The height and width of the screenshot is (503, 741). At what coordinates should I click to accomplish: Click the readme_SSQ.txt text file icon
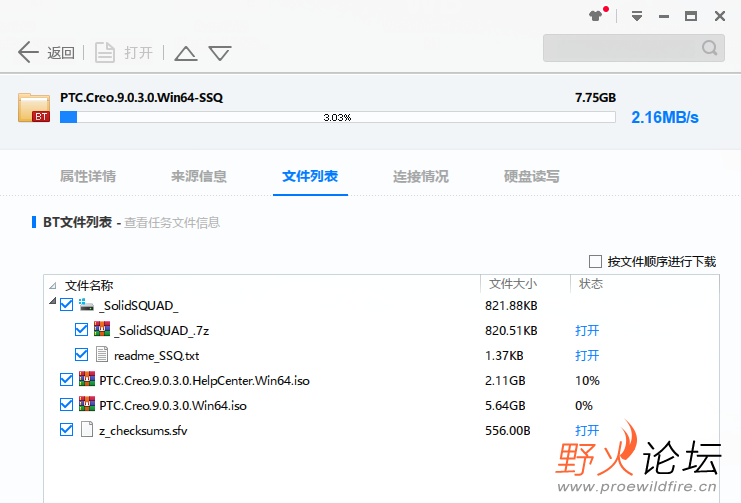[102, 354]
